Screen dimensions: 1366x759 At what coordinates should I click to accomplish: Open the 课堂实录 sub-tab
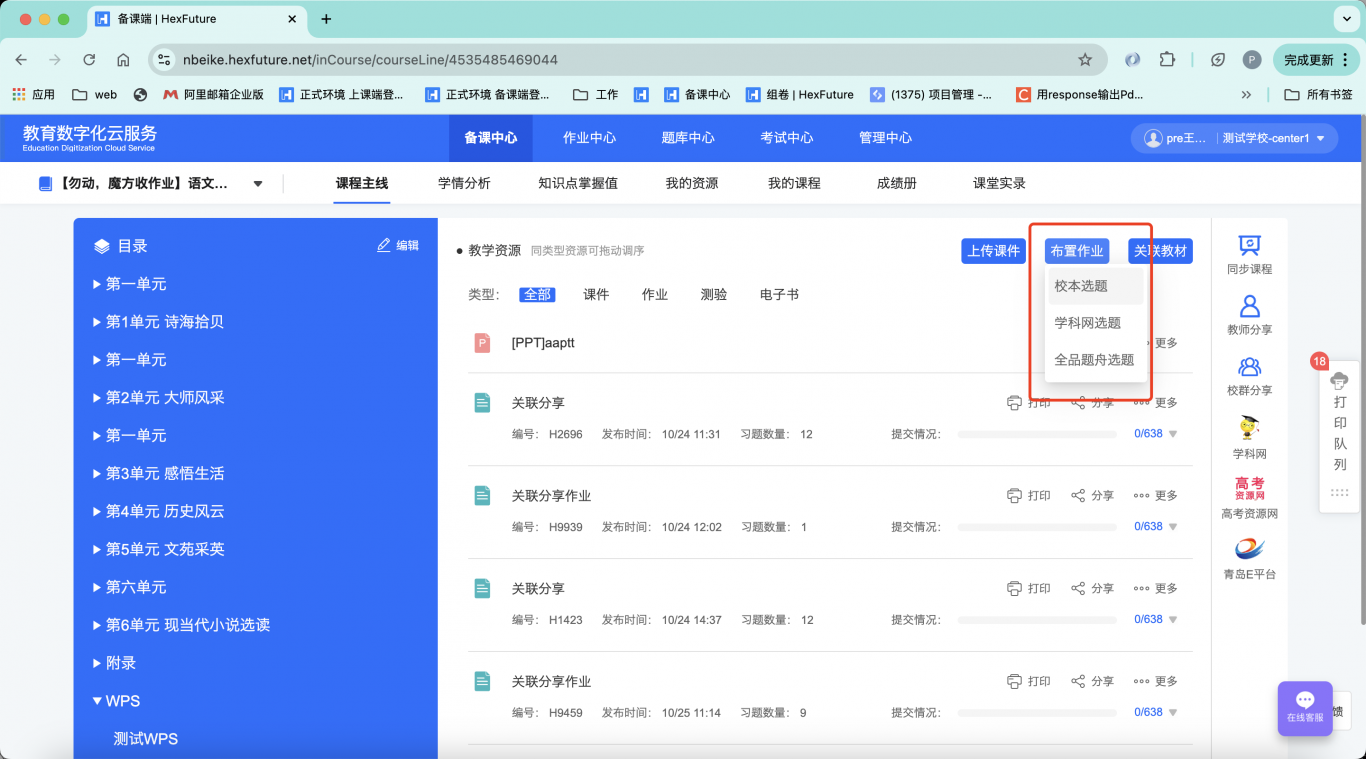coord(999,184)
